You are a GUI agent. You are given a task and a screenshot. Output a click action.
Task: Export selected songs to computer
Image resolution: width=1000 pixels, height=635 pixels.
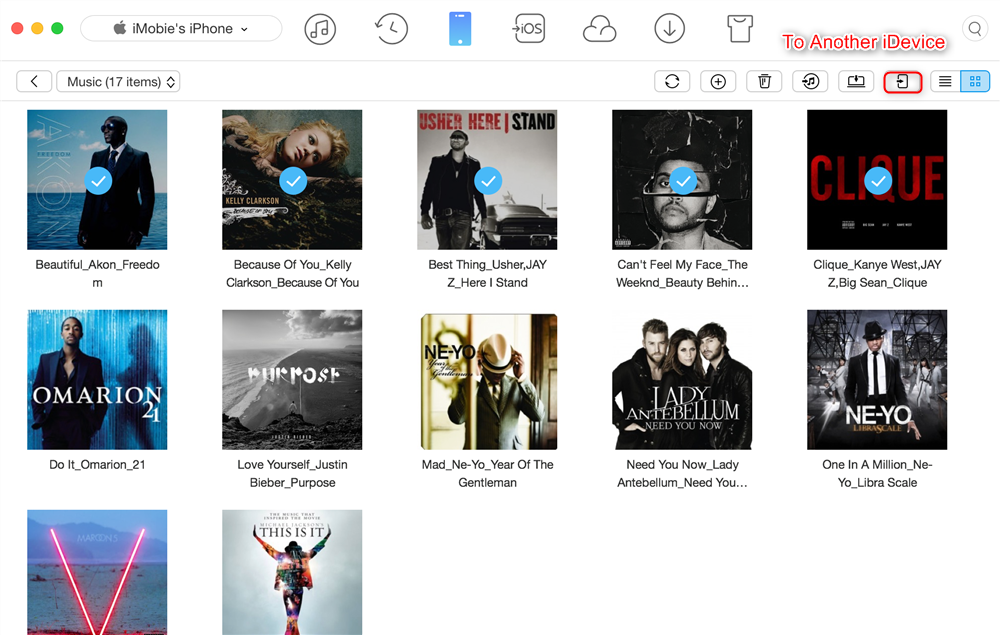(x=856, y=82)
